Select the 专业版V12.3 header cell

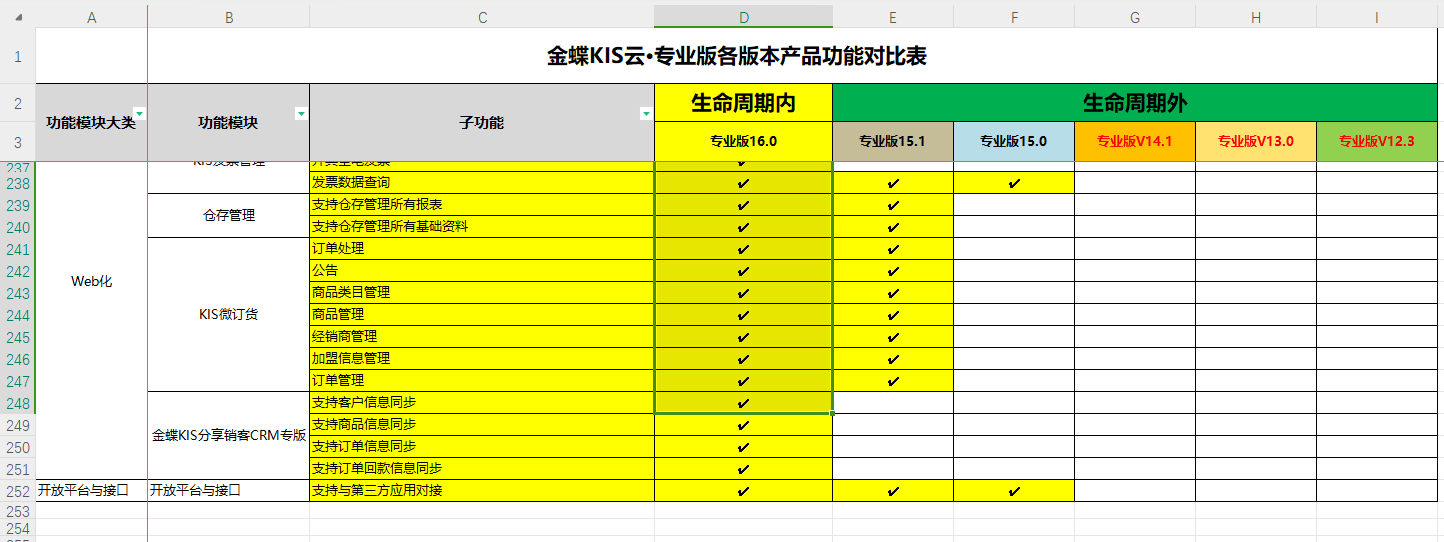pos(1377,142)
